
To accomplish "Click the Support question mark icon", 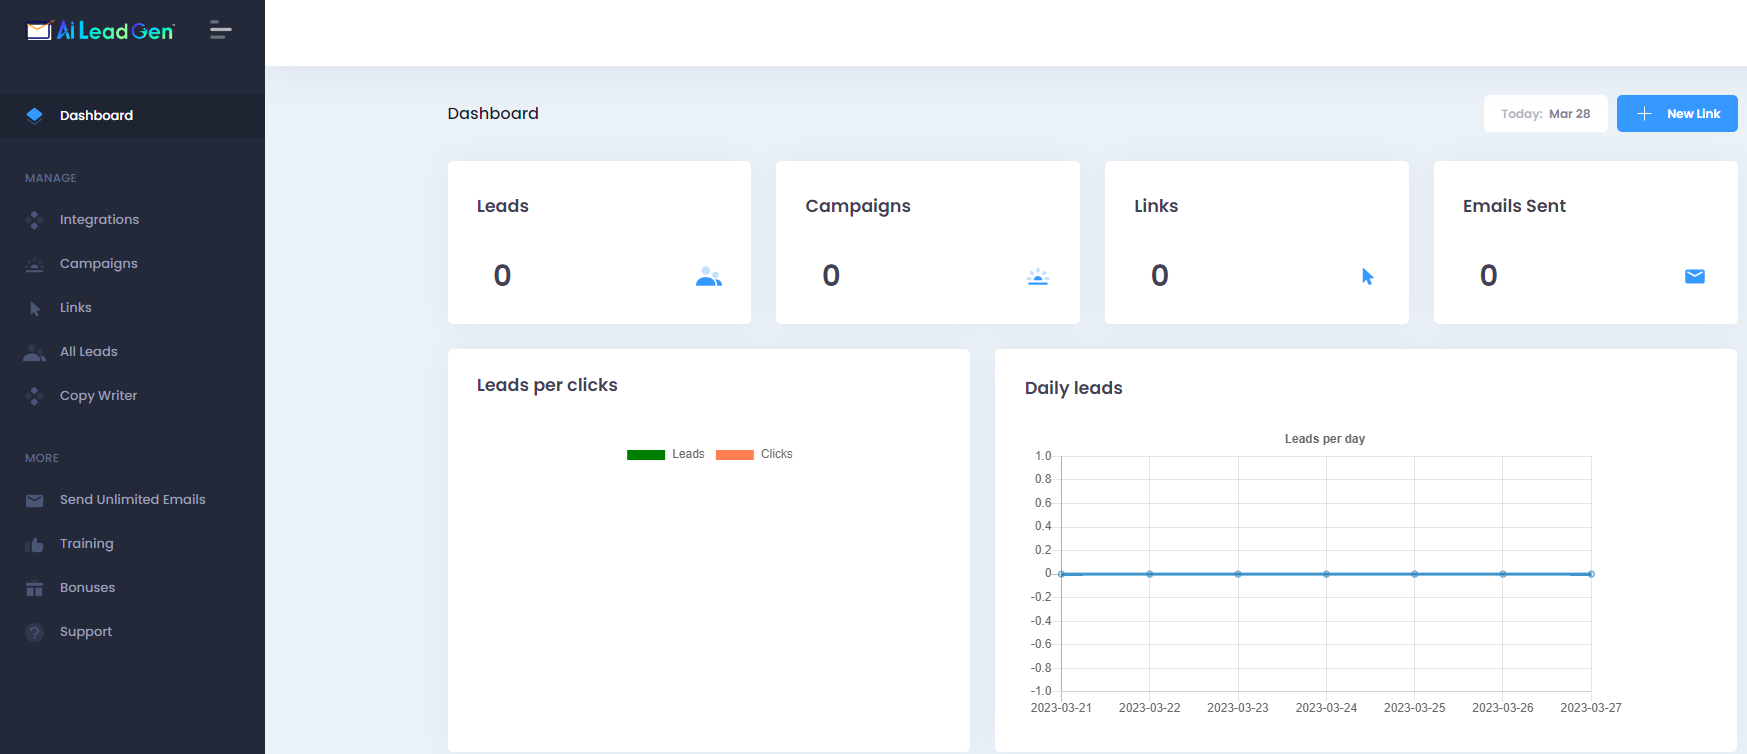I will [35, 632].
